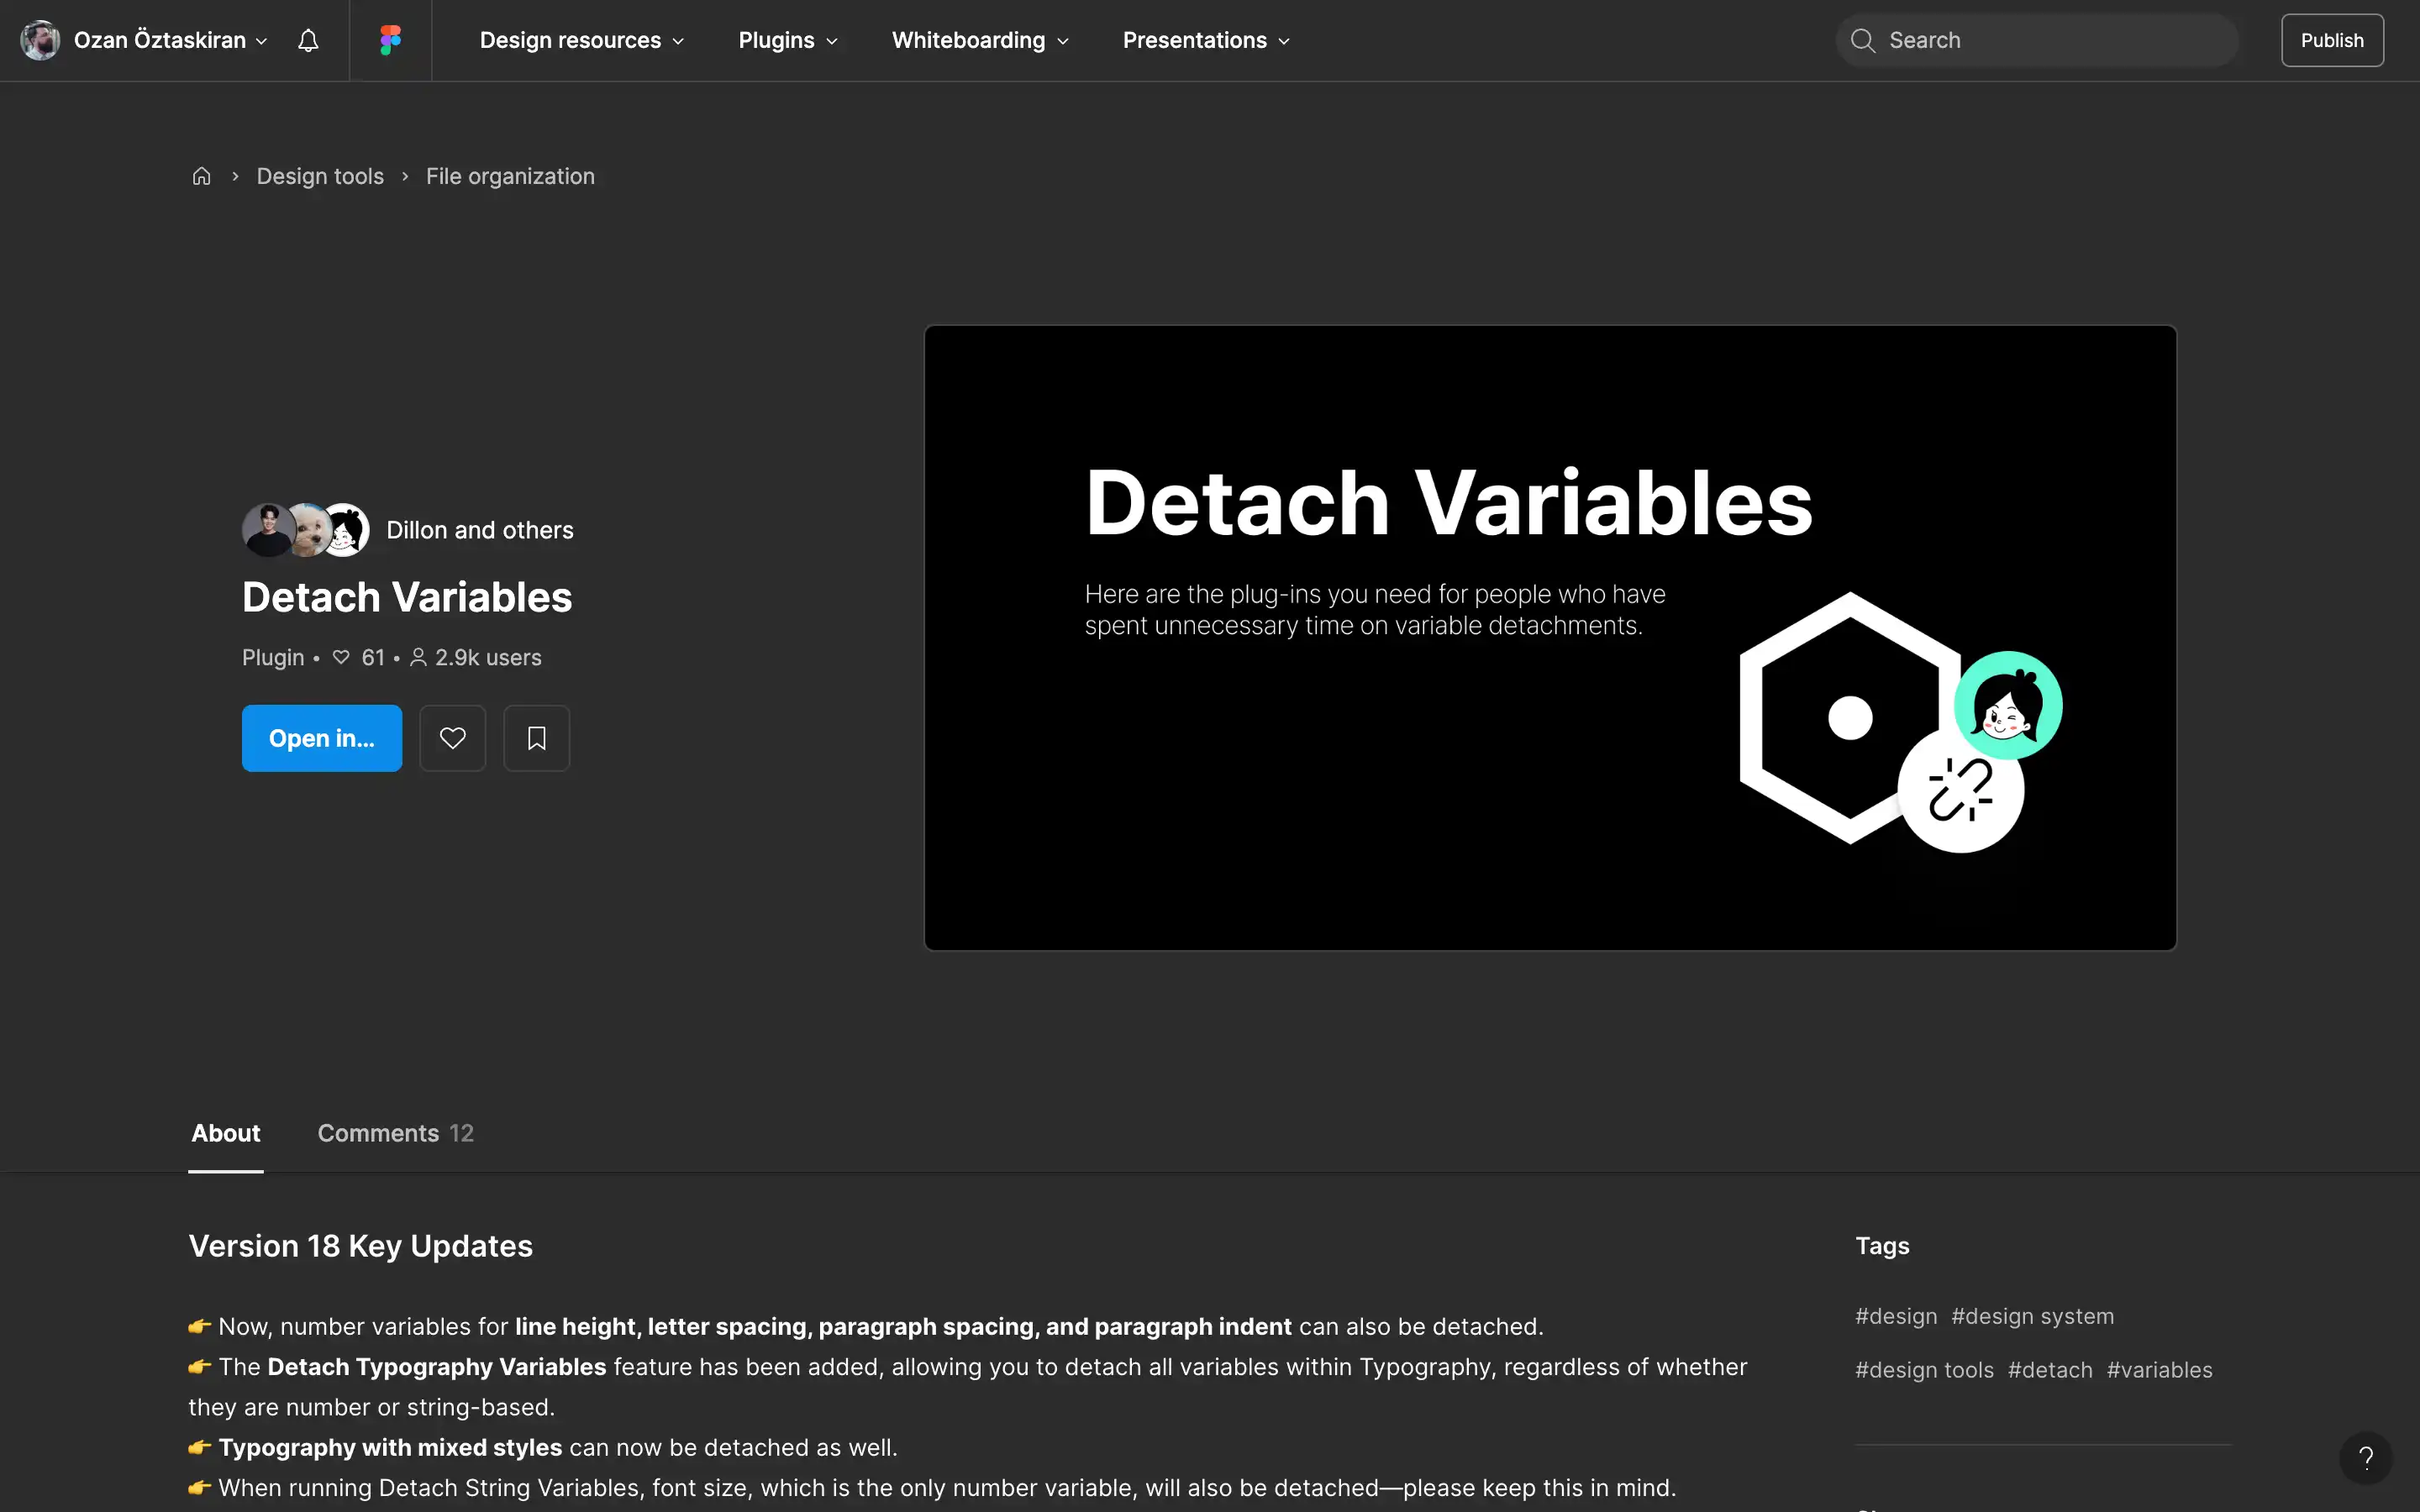Click the user avatar in the header
The image size is (2420, 1512).
pos(40,40)
